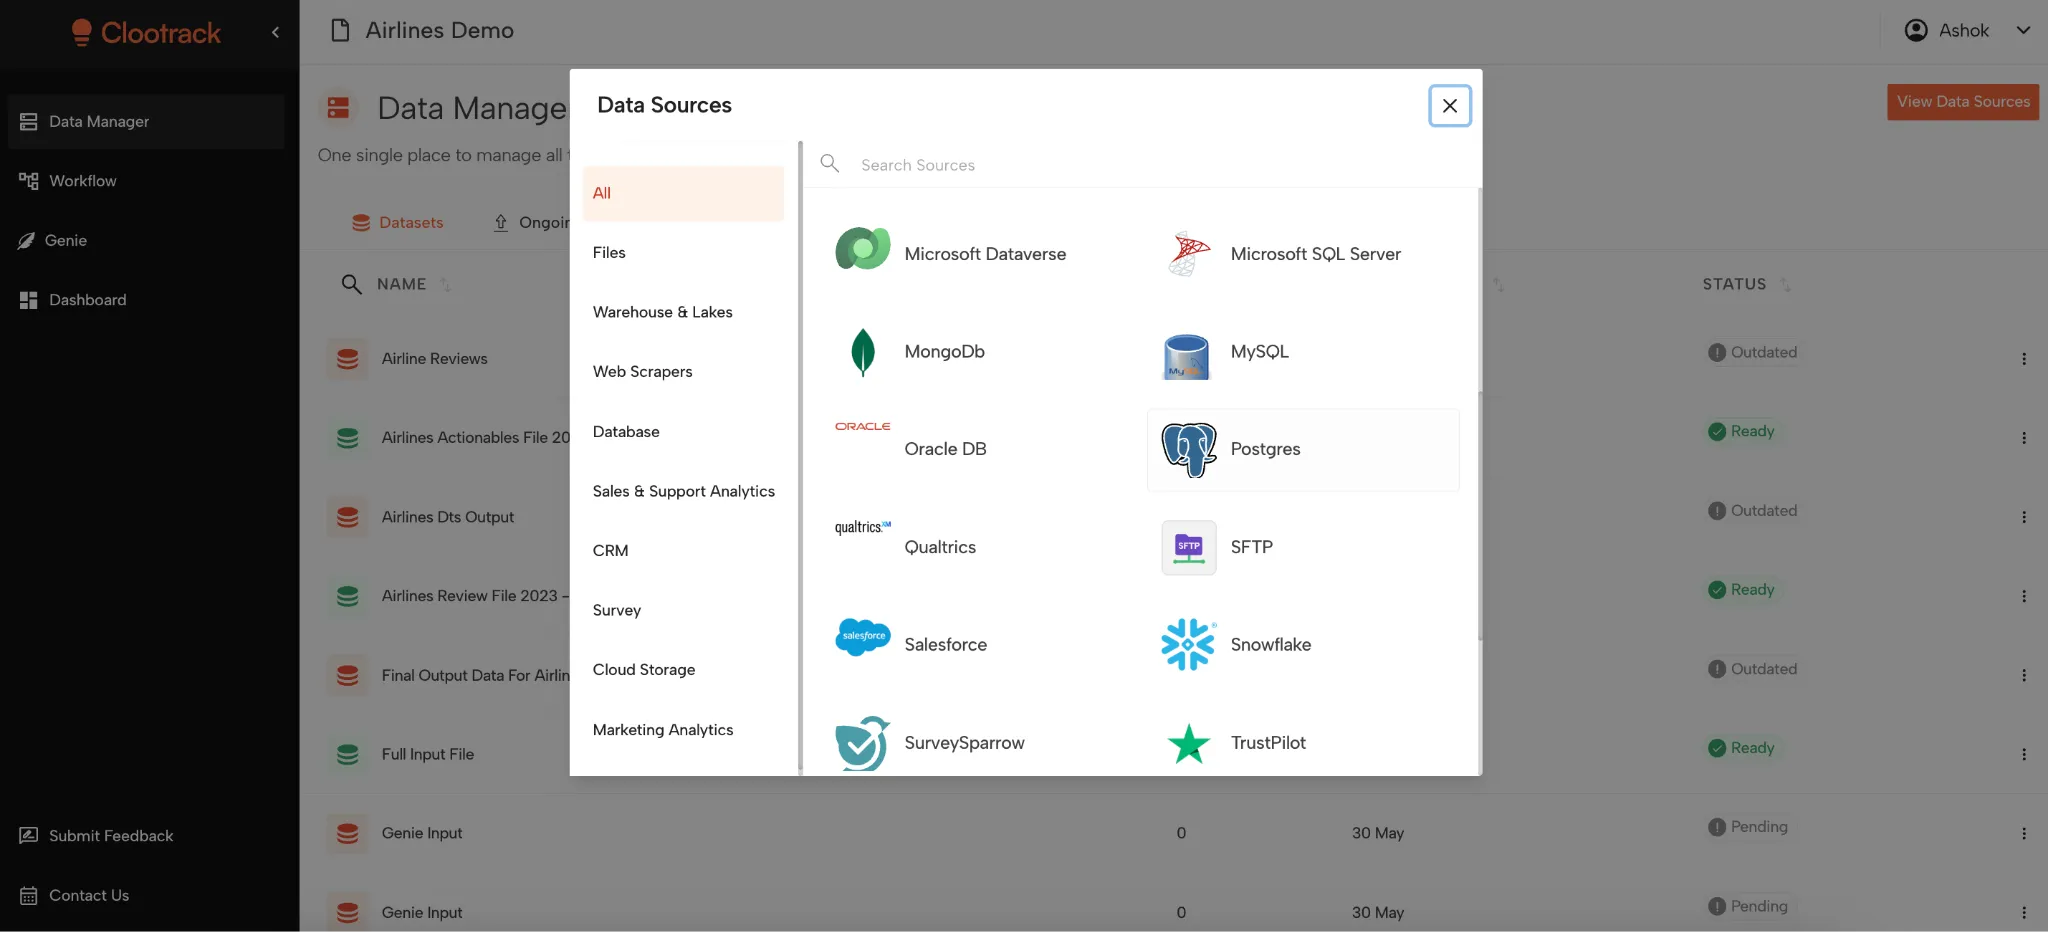2048x932 pixels.
Task: Select the Files category
Action: coord(683,252)
